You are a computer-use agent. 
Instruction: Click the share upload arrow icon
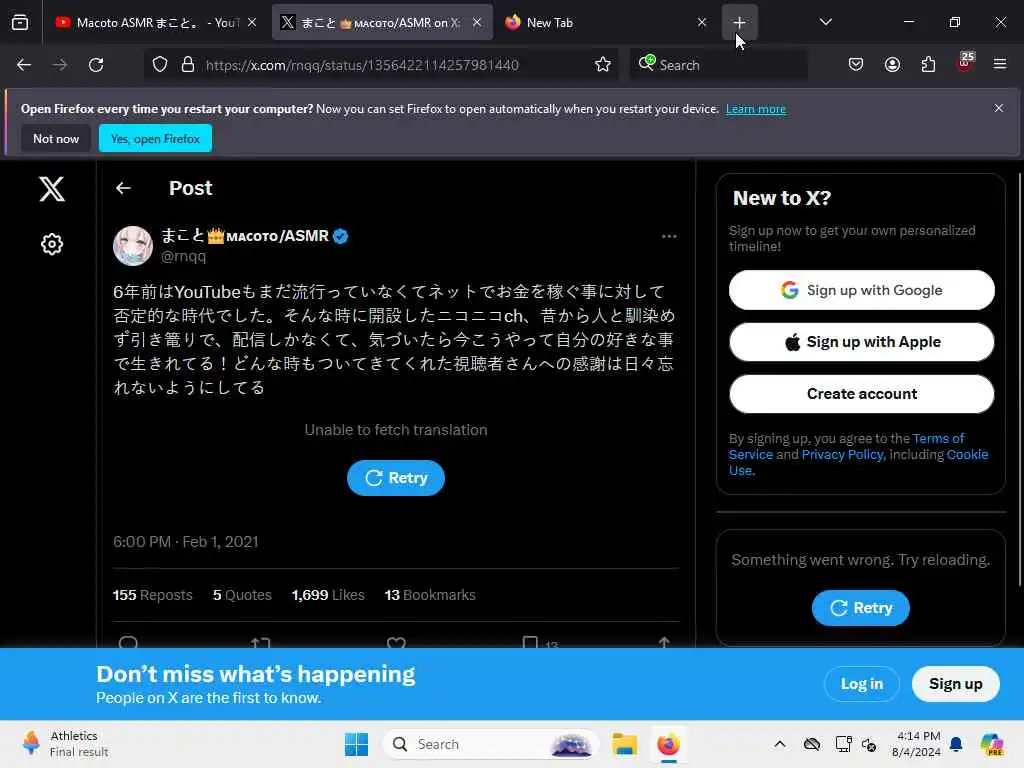click(x=664, y=643)
